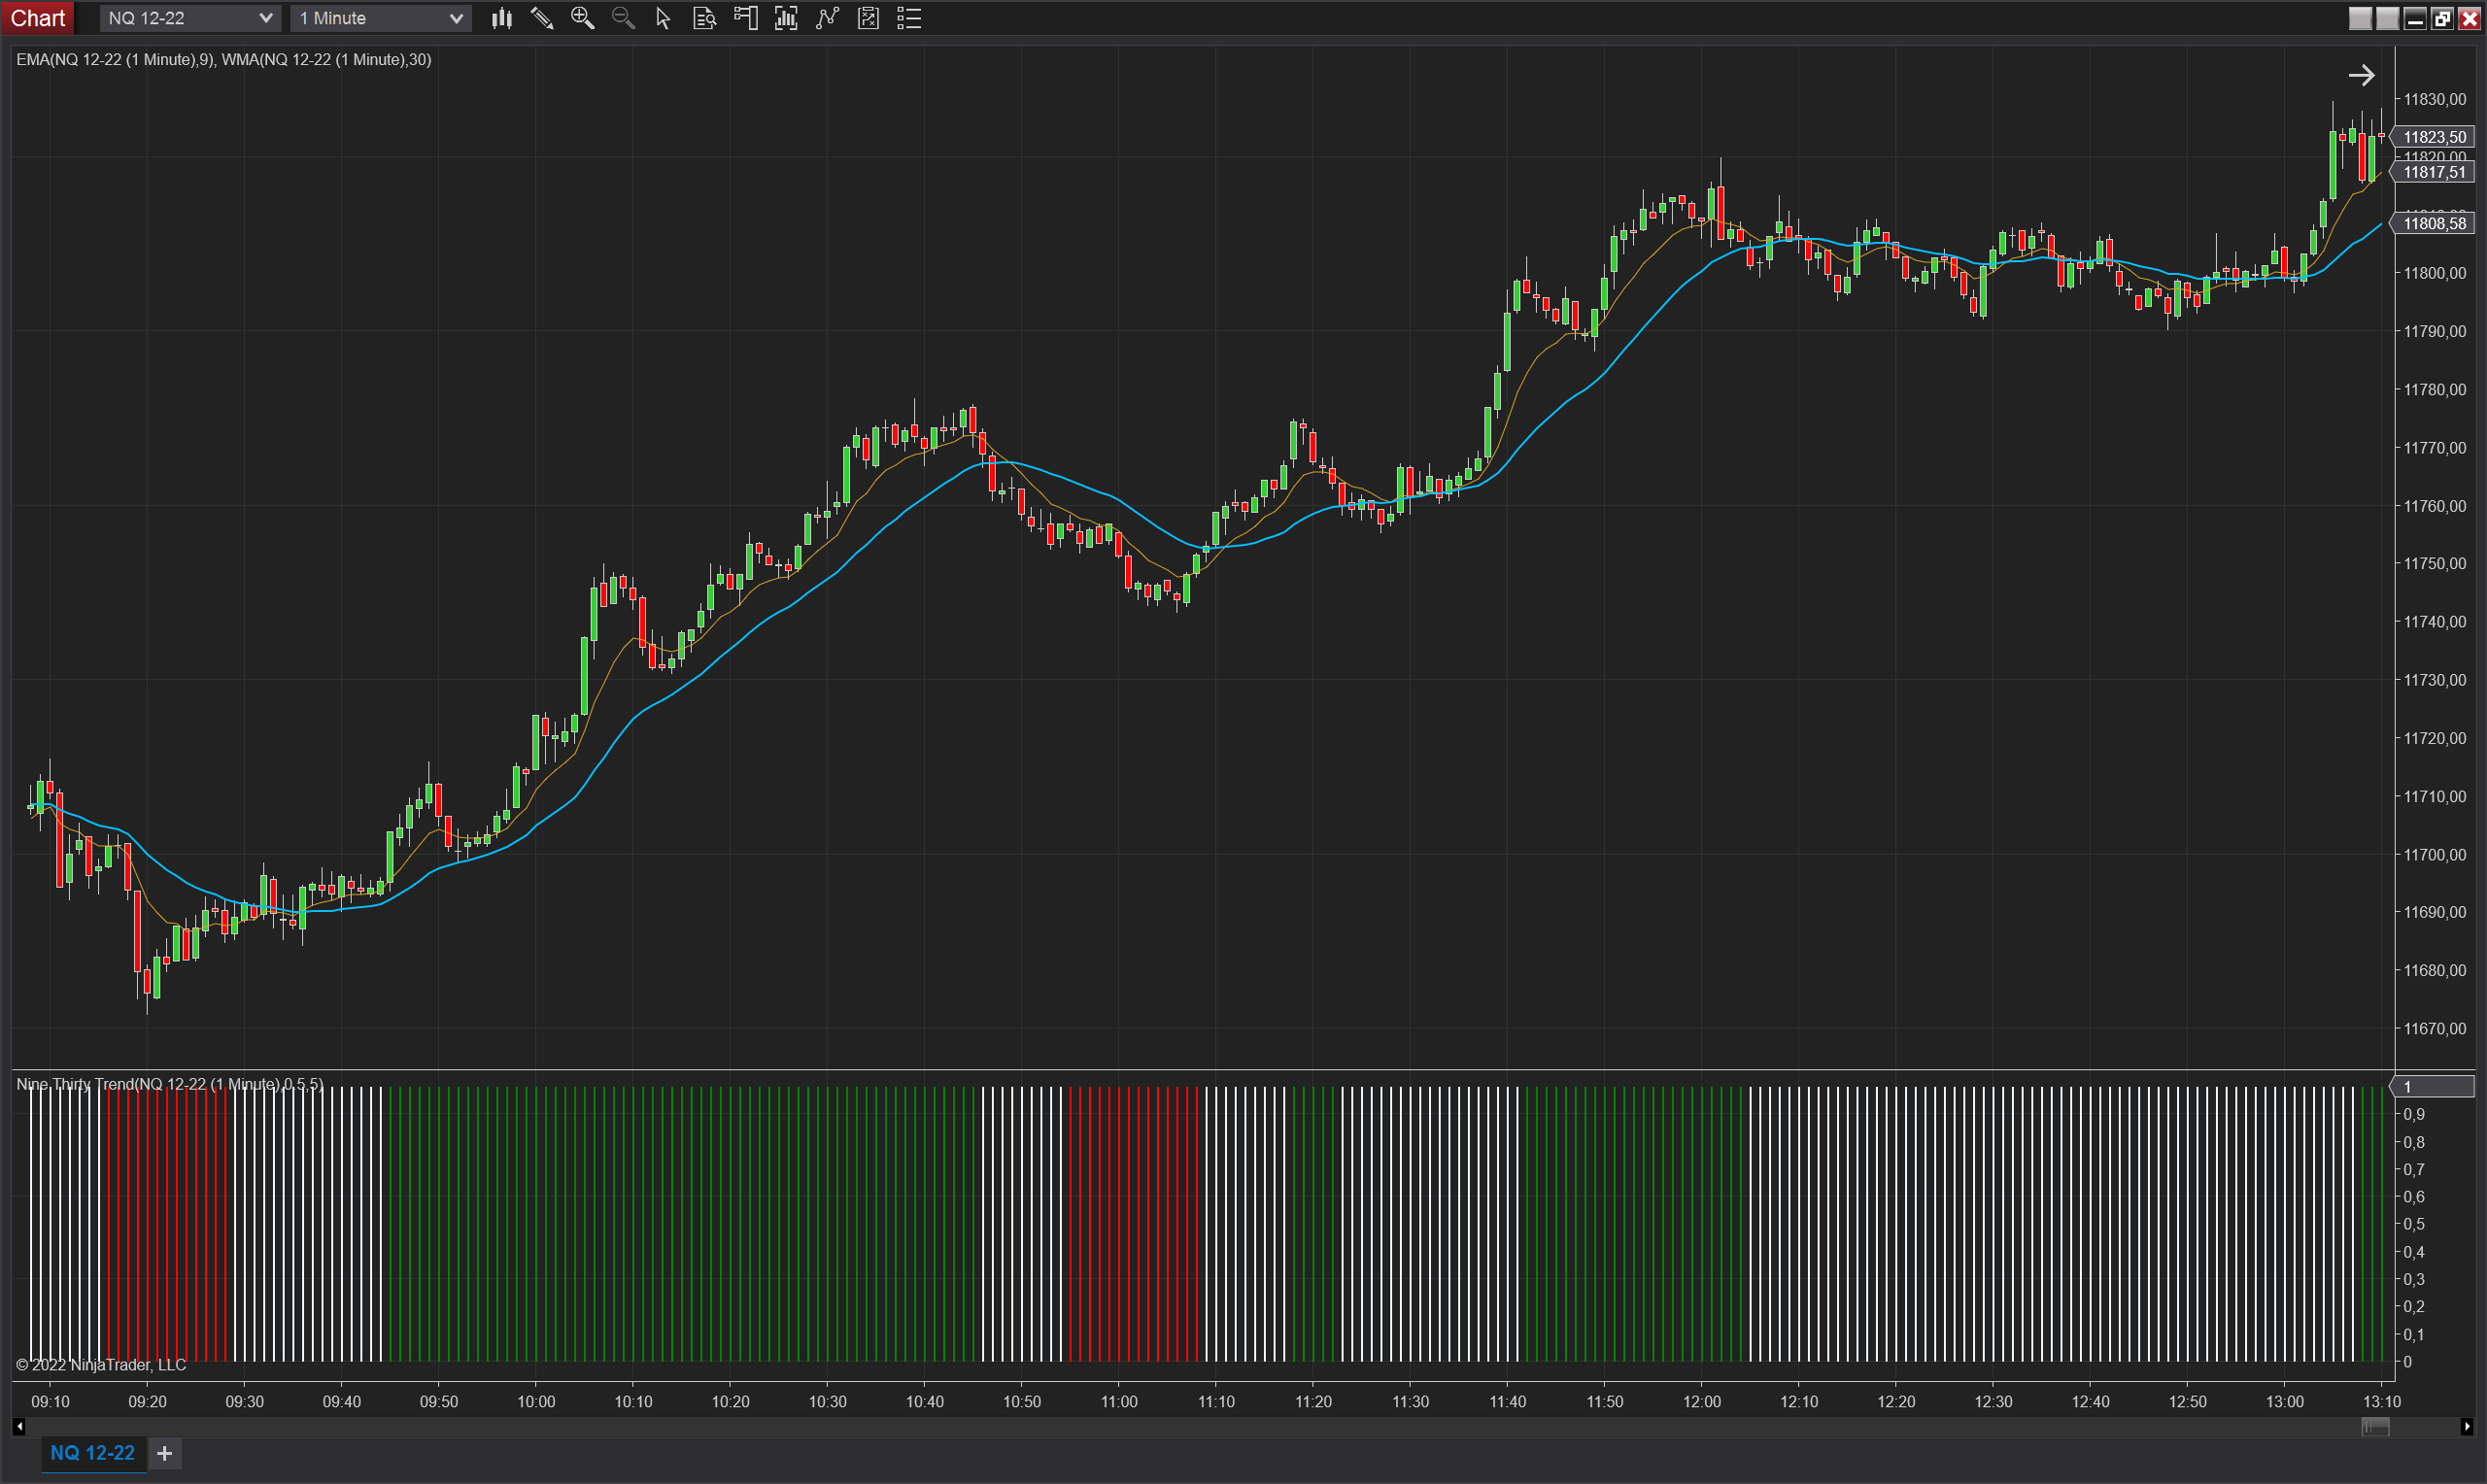Click the indicator panel value marker 1
The width and height of the screenshot is (2487, 1484).
click(2434, 1087)
